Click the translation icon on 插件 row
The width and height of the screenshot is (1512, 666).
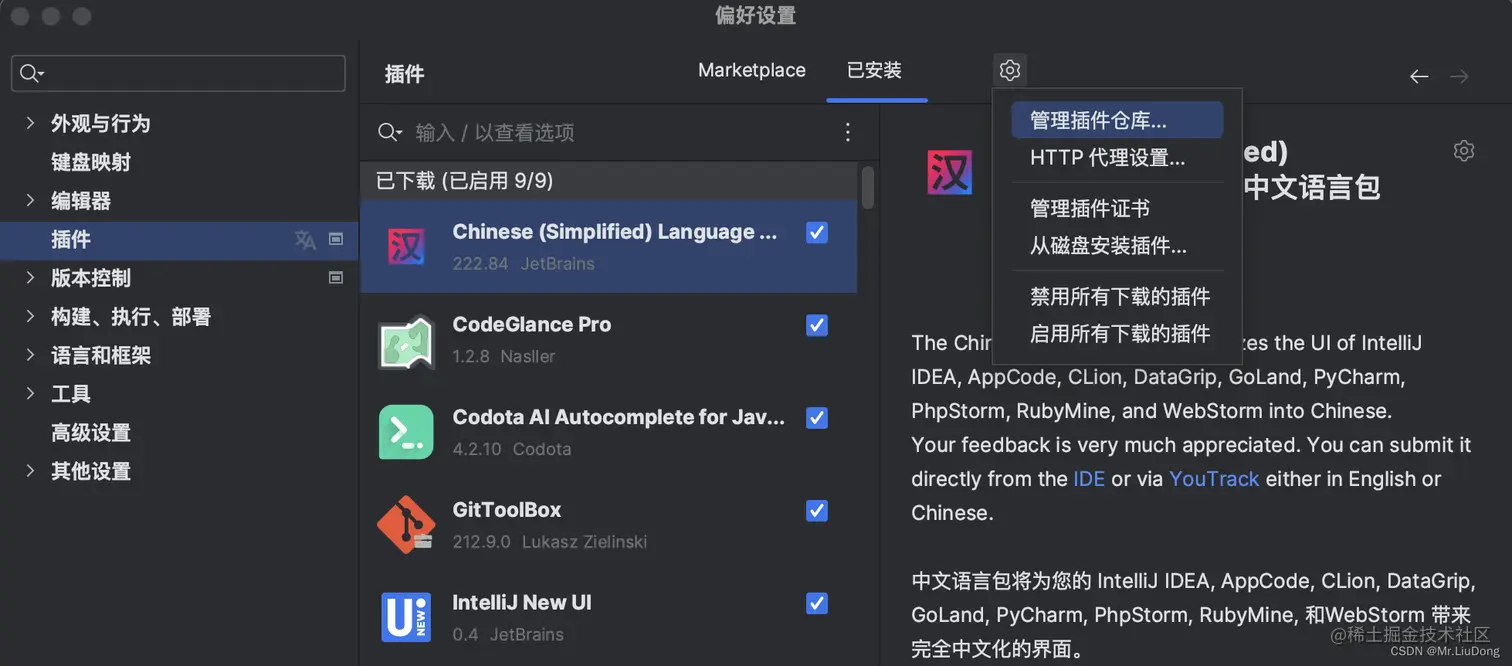click(x=305, y=240)
